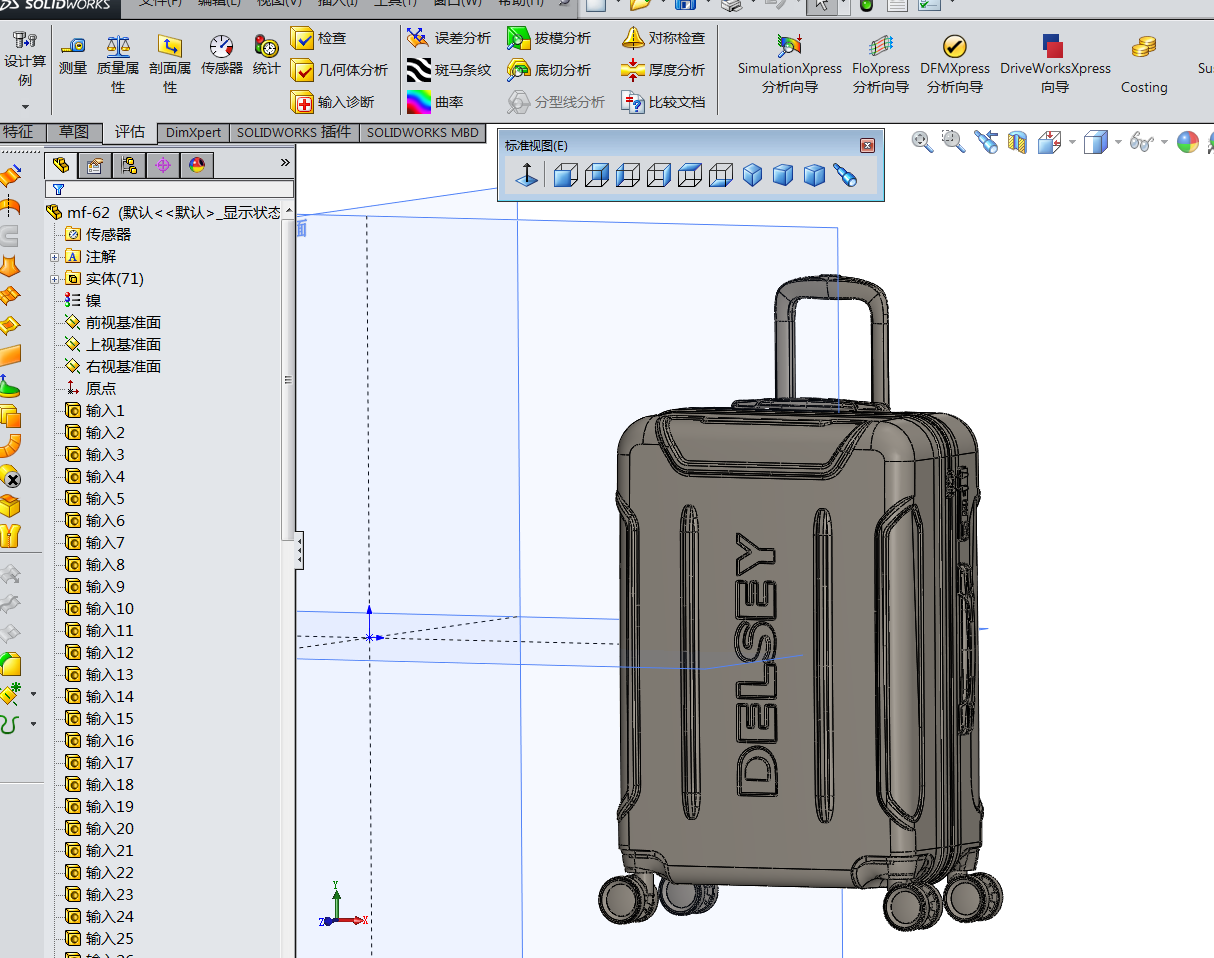Launch DFMXpress analysis wizard
This screenshot has height=958, width=1214.
[x=955, y=64]
